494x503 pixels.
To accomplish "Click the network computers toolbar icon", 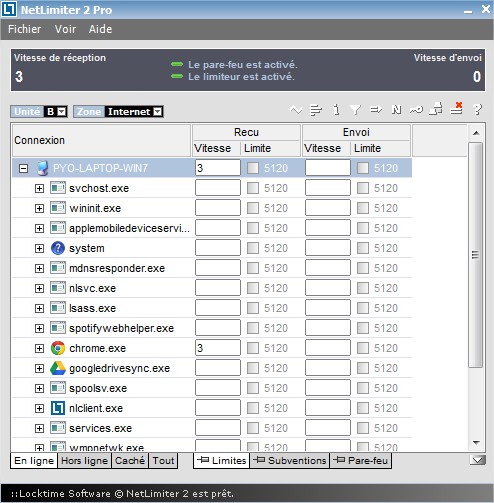I will click(x=436, y=109).
